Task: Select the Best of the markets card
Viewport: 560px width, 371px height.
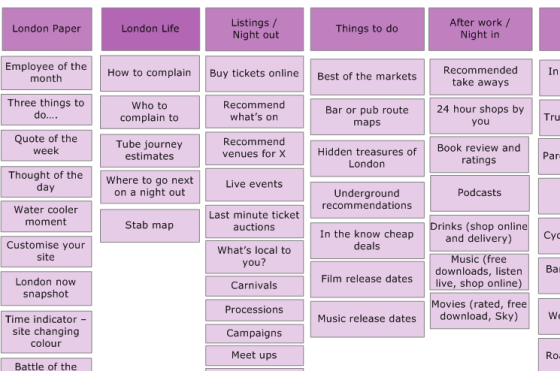Action: pos(367,77)
